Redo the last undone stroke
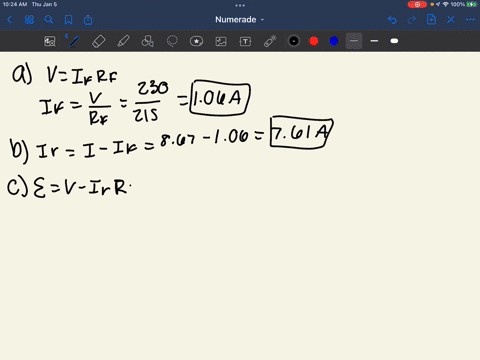 (x=412, y=20)
